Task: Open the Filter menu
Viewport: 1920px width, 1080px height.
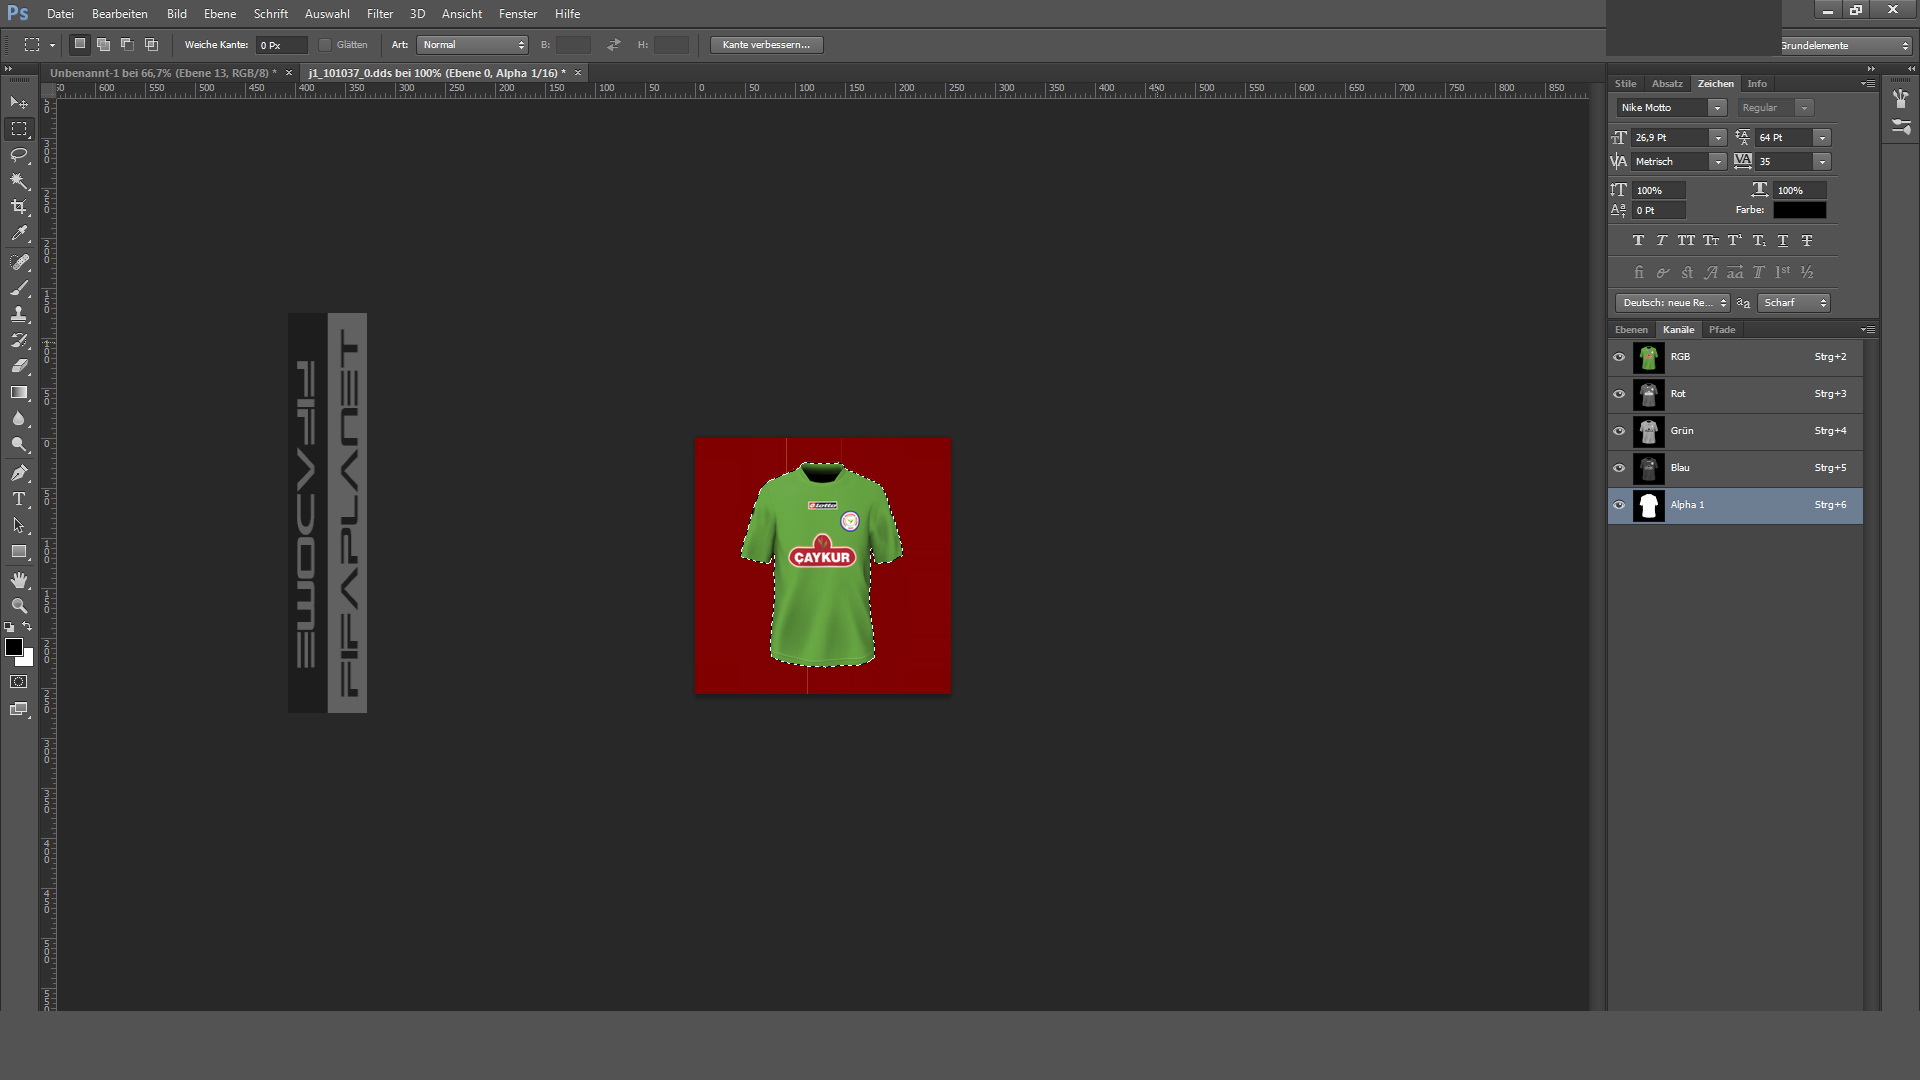Action: click(x=380, y=14)
